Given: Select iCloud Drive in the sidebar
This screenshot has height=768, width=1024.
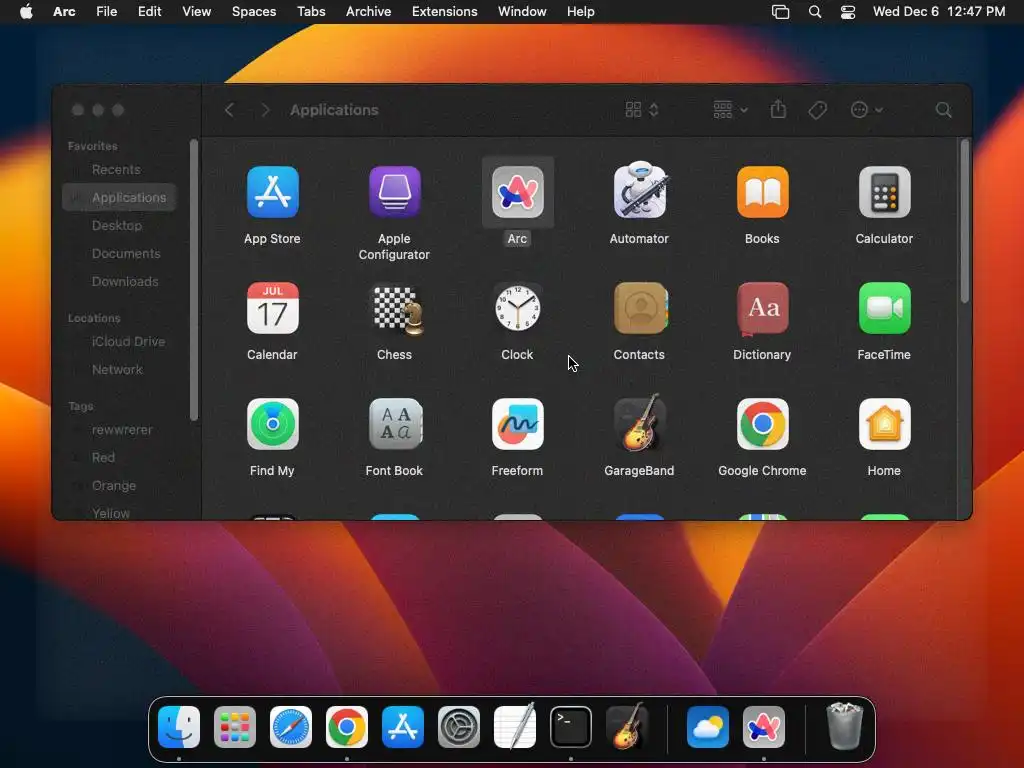Looking at the screenshot, I should [119, 342].
